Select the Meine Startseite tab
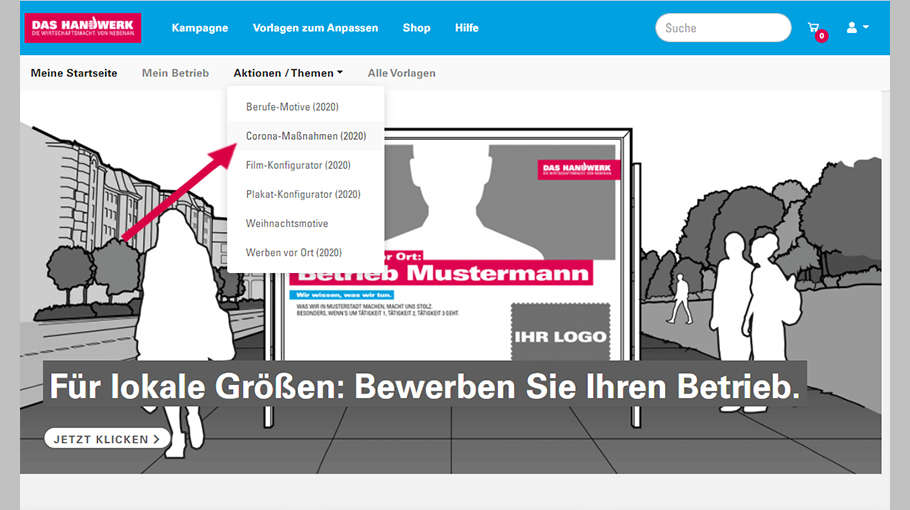 pyautogui.click(x=74, y=73)
